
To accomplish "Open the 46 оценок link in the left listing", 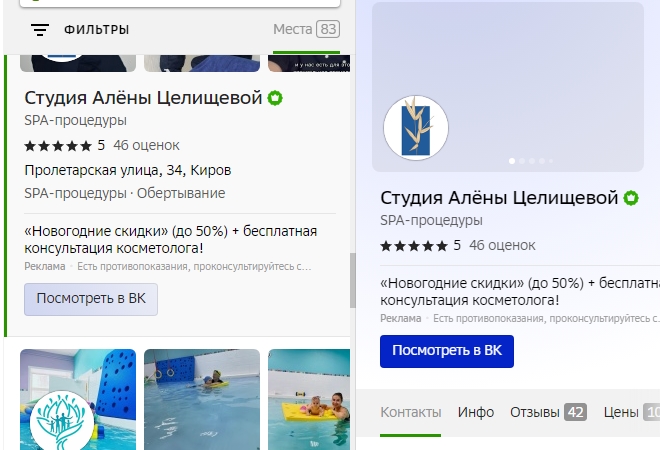I will point(146,145).
